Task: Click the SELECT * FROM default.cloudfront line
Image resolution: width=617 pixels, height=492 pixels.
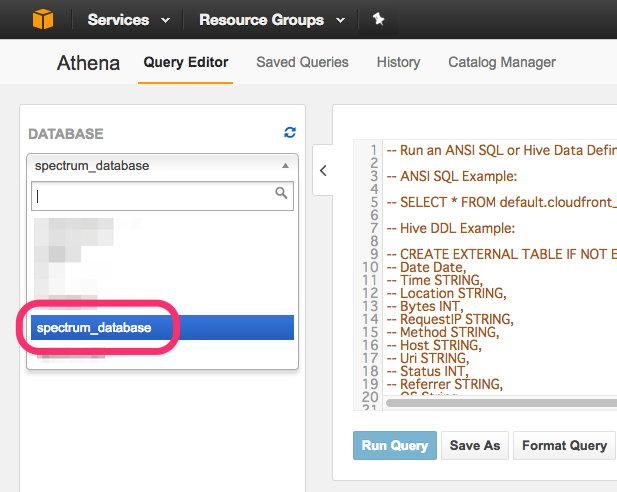Action: tap(502, 202)
